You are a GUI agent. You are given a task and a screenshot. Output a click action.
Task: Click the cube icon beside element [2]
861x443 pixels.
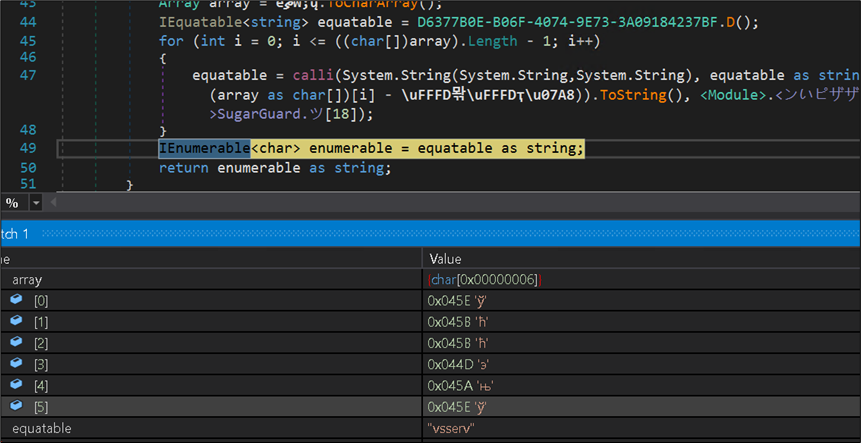click(x=16, y=342)
